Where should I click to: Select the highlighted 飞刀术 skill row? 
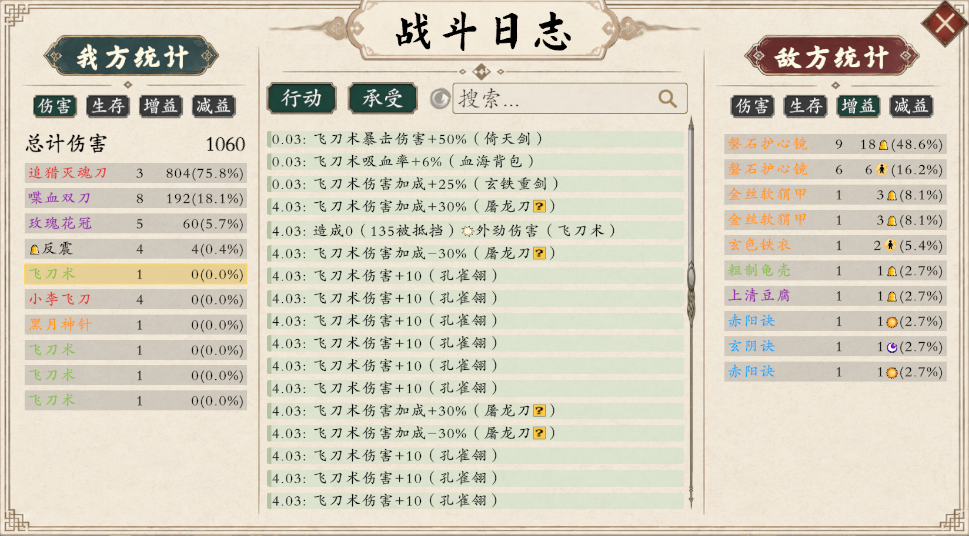click(136, 274)
